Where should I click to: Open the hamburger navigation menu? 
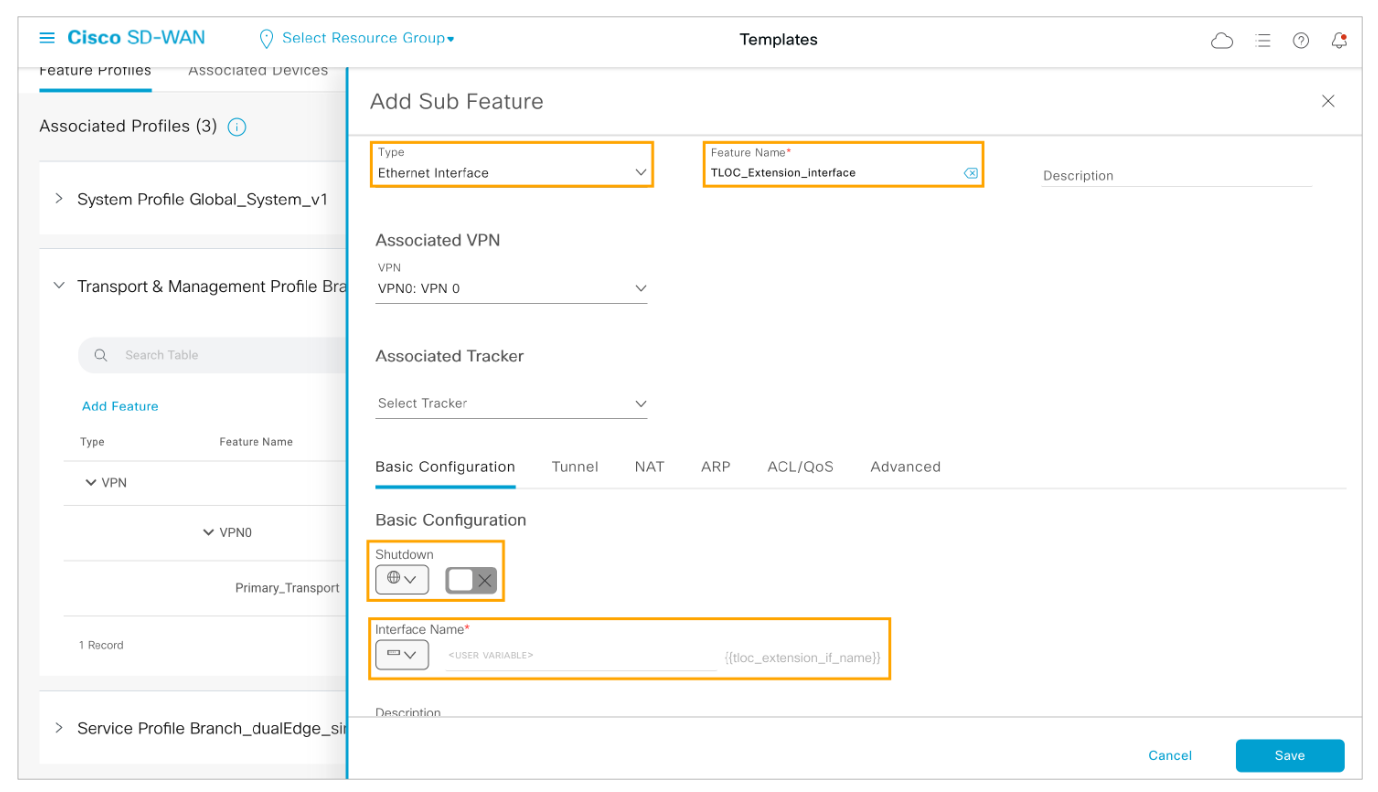47,38
